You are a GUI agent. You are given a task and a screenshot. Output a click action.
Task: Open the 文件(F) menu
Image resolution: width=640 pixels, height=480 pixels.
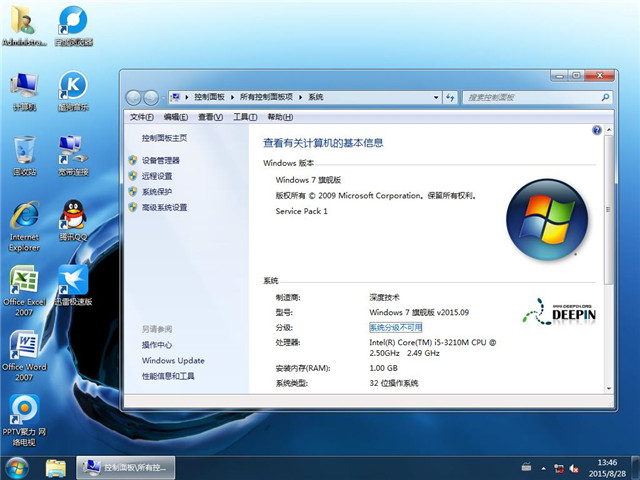(142, 117)
